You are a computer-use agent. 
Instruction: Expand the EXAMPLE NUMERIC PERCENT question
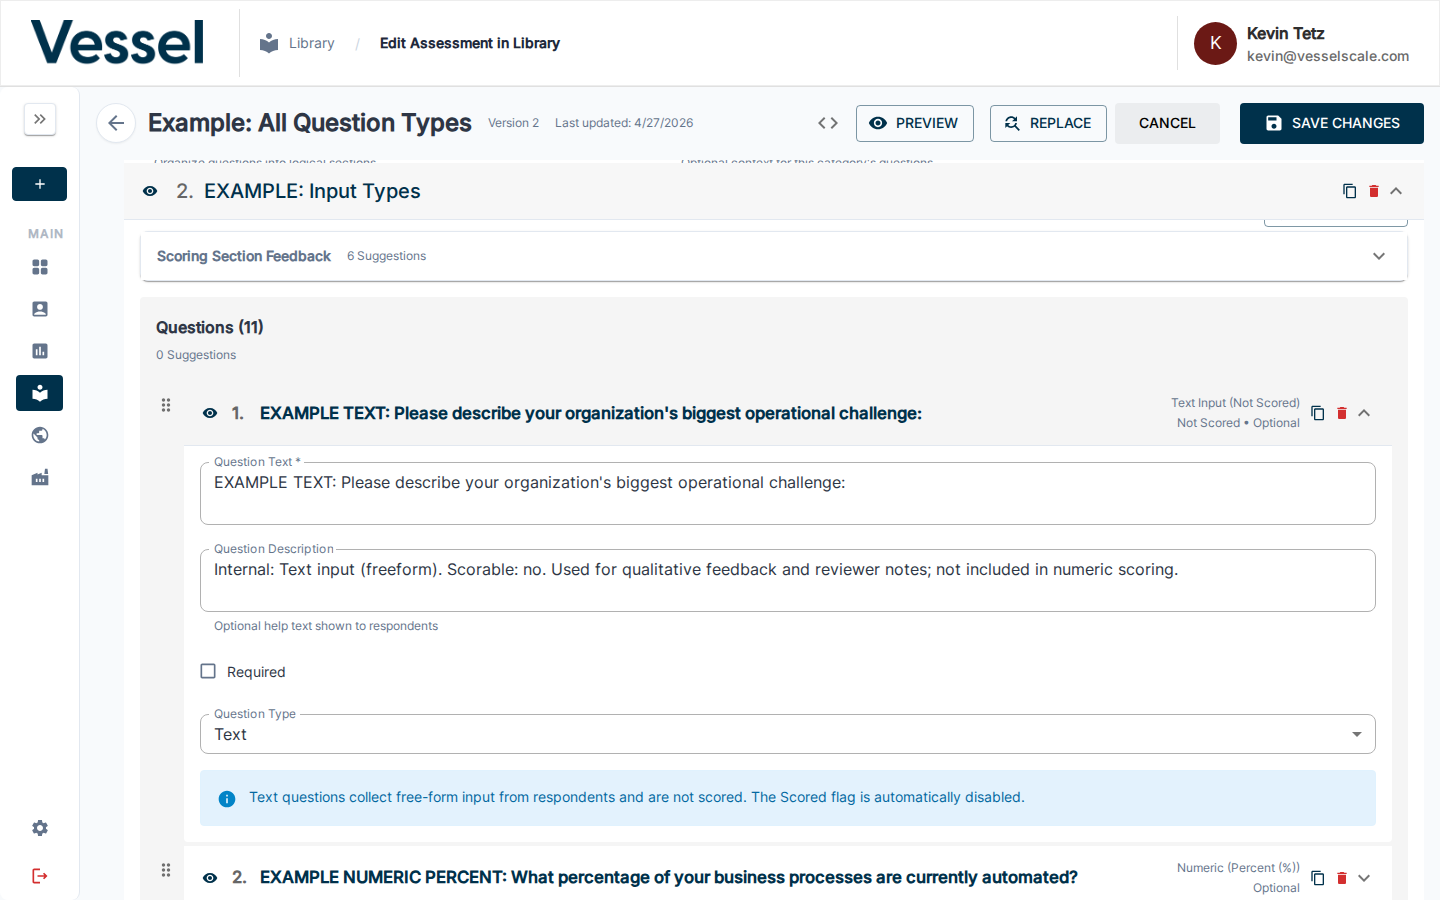point(1364,878)
